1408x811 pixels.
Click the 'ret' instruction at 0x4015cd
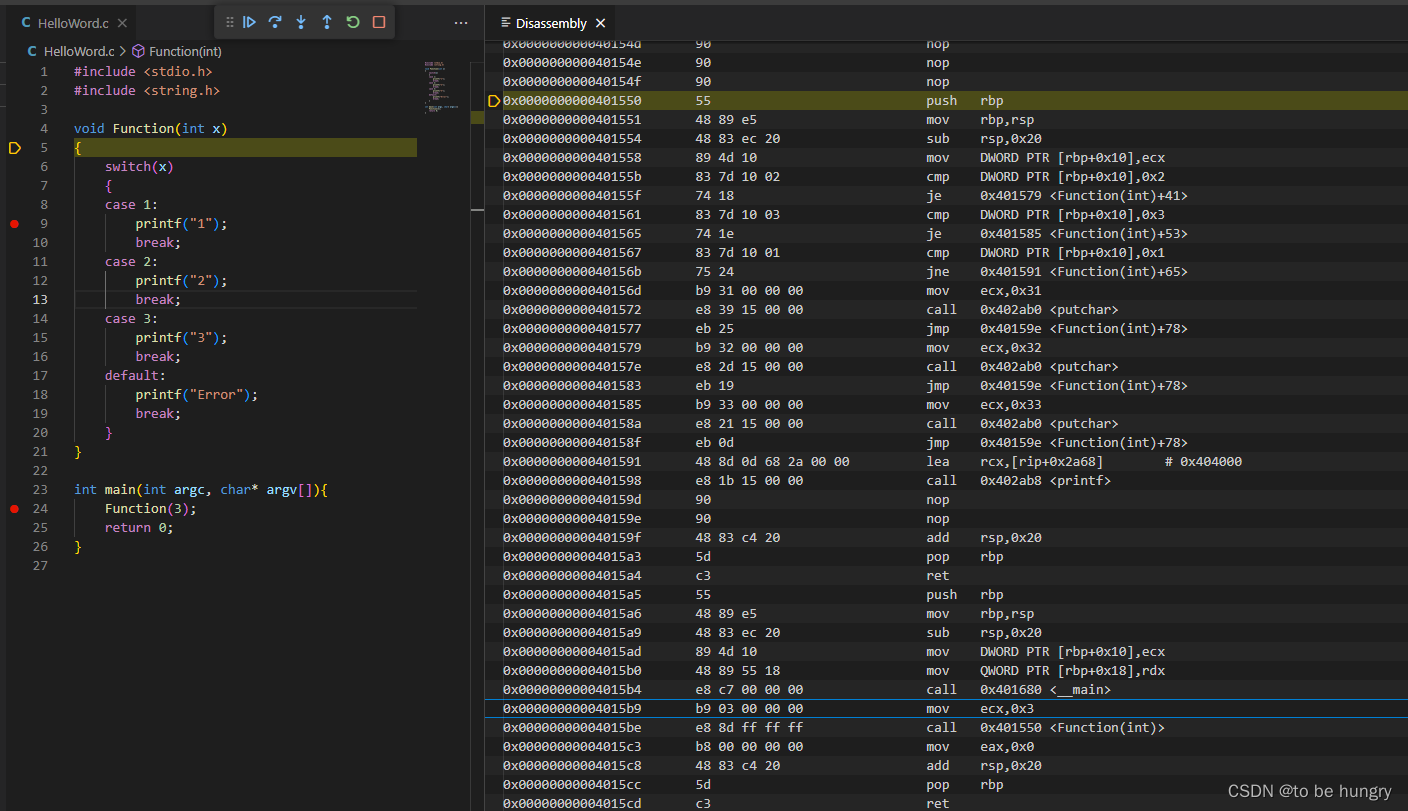(x=937, y=804)
